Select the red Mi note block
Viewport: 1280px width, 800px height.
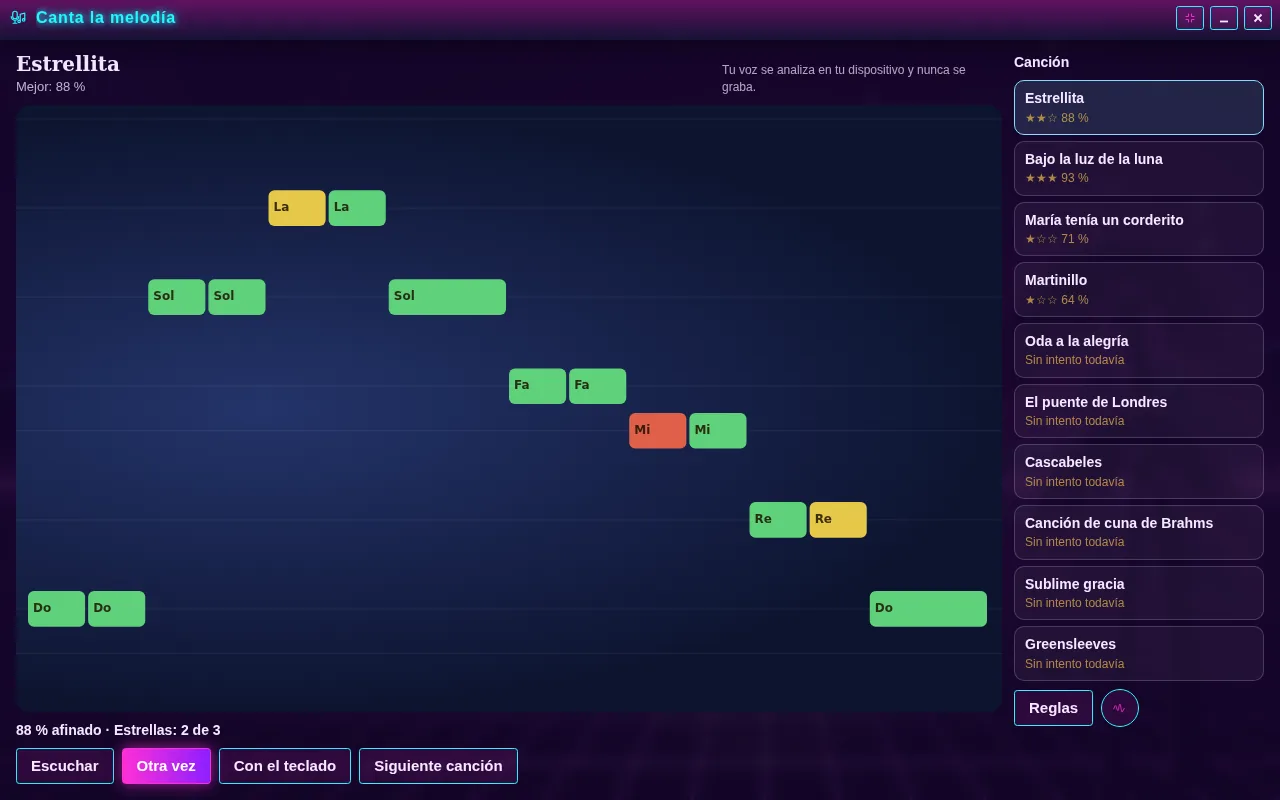tap(658, 431)
